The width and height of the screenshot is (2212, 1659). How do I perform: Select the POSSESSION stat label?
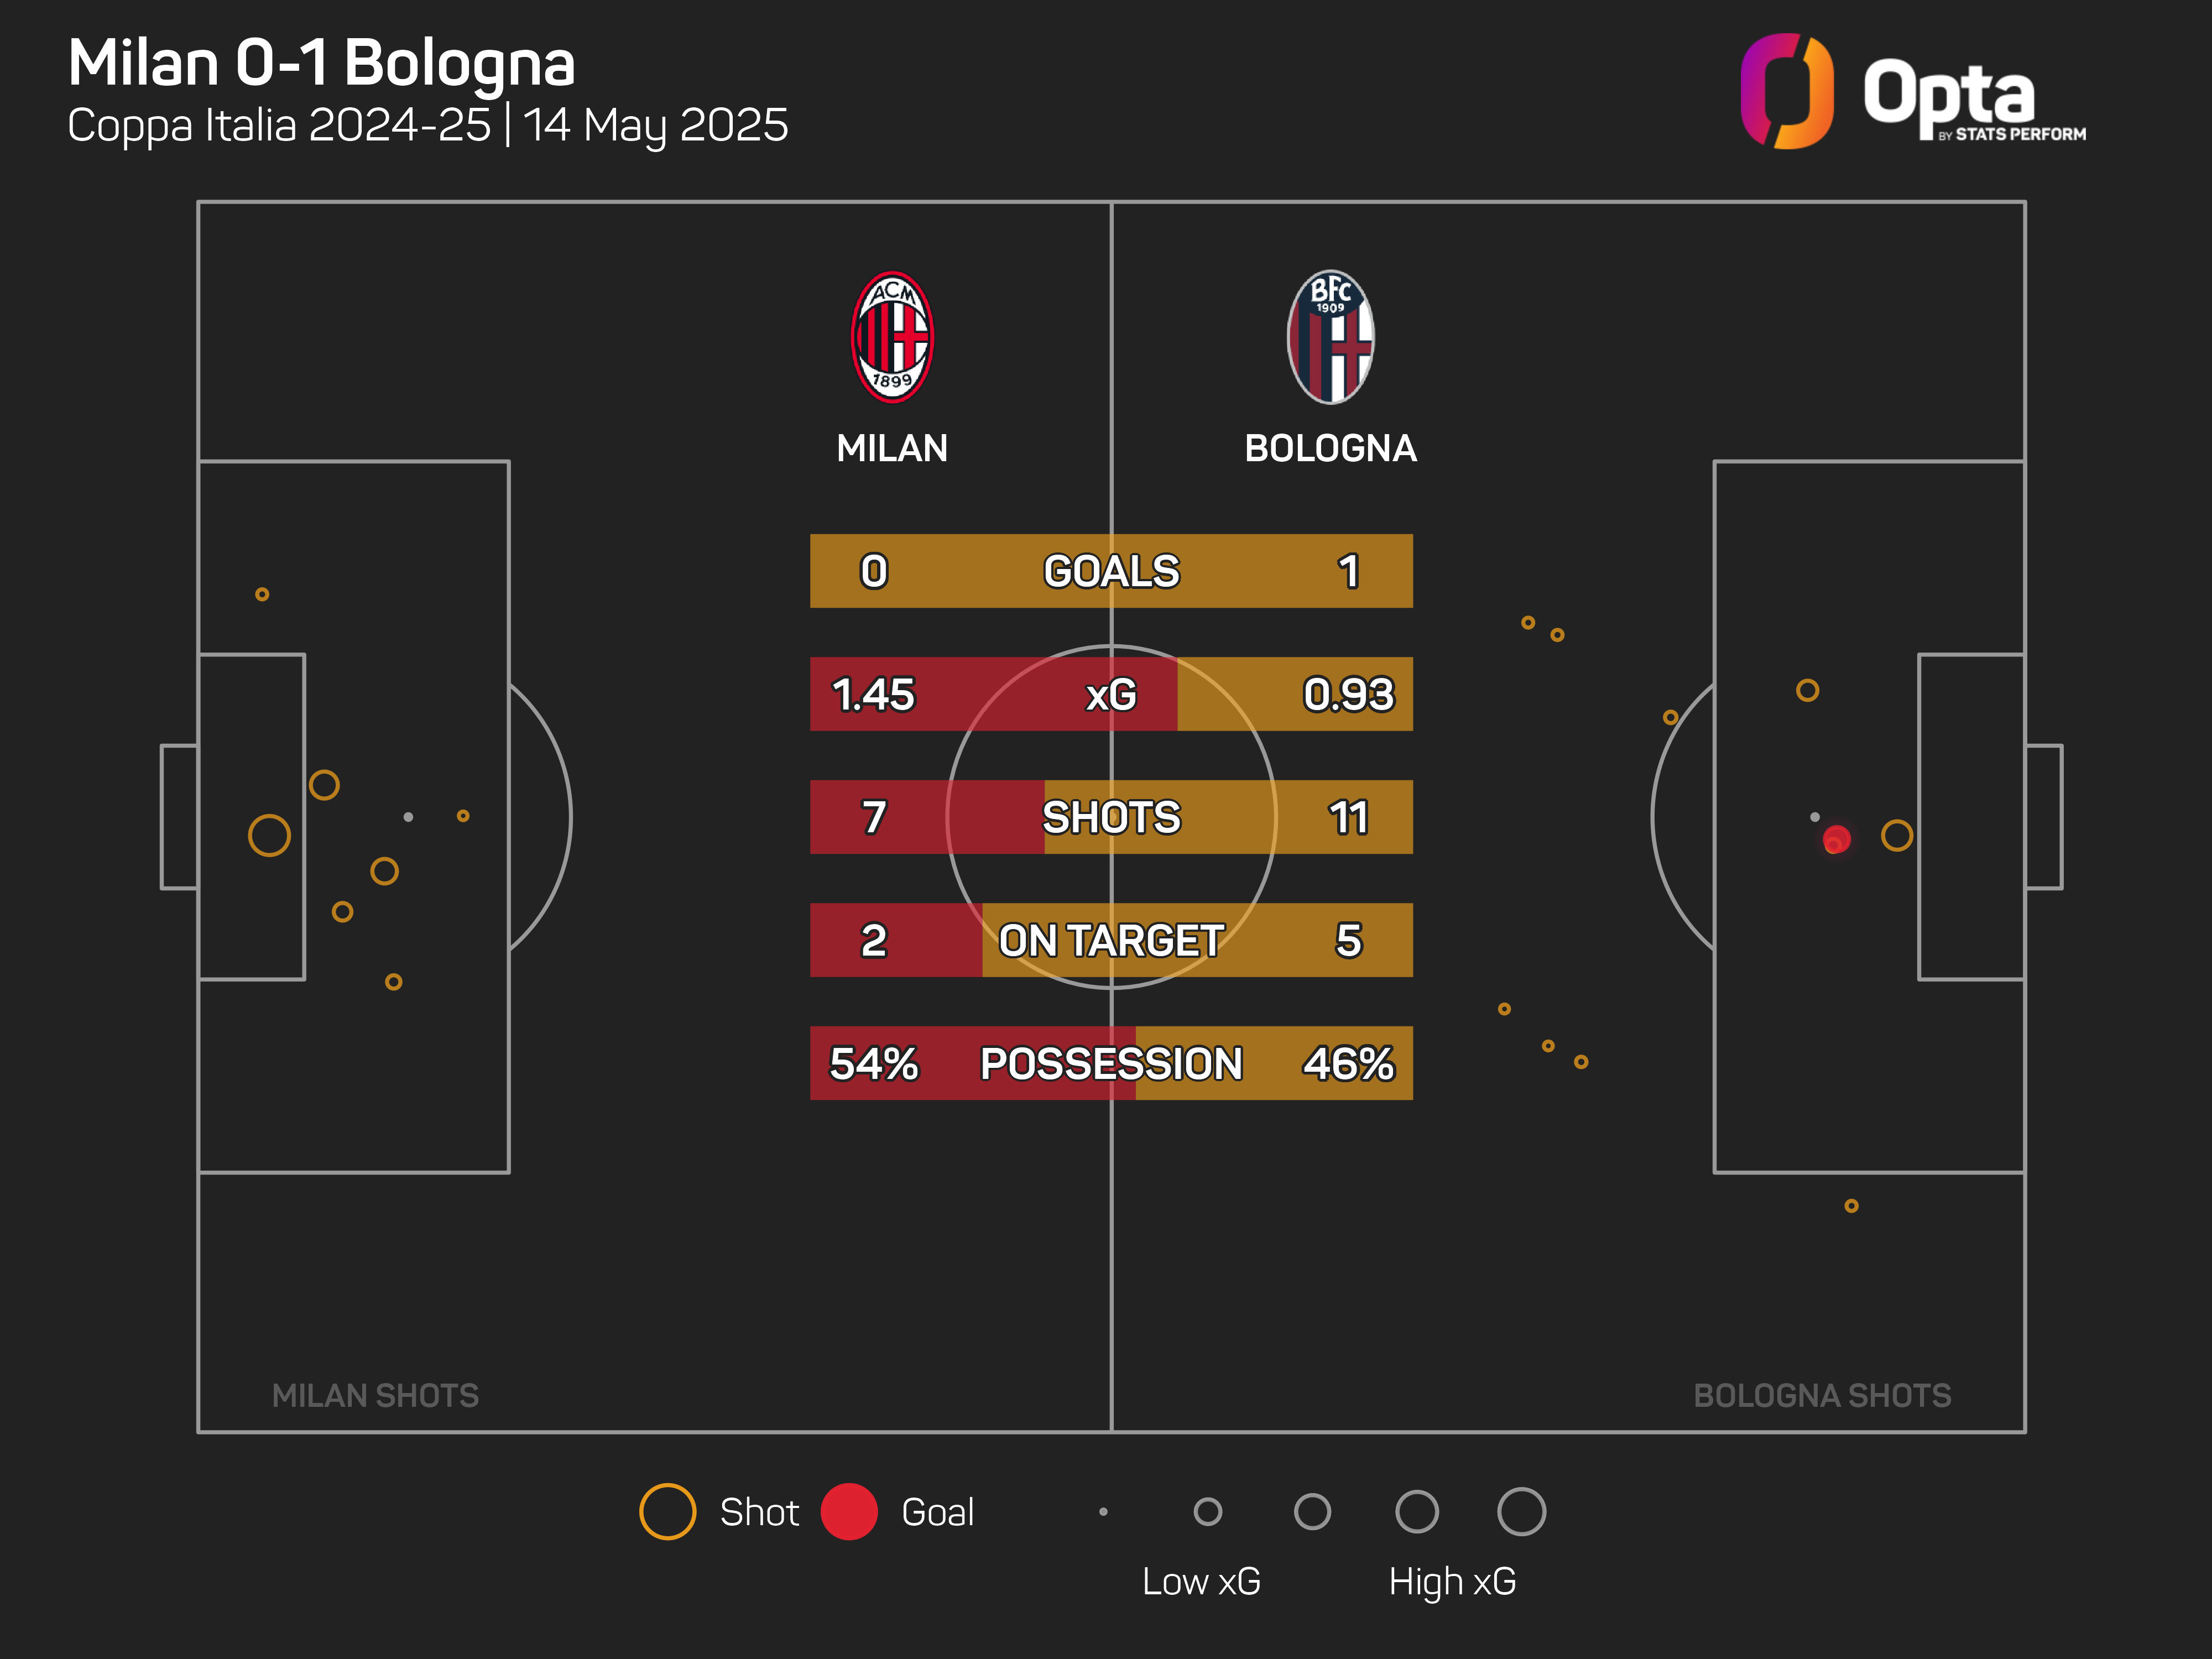point(1111,1063)
